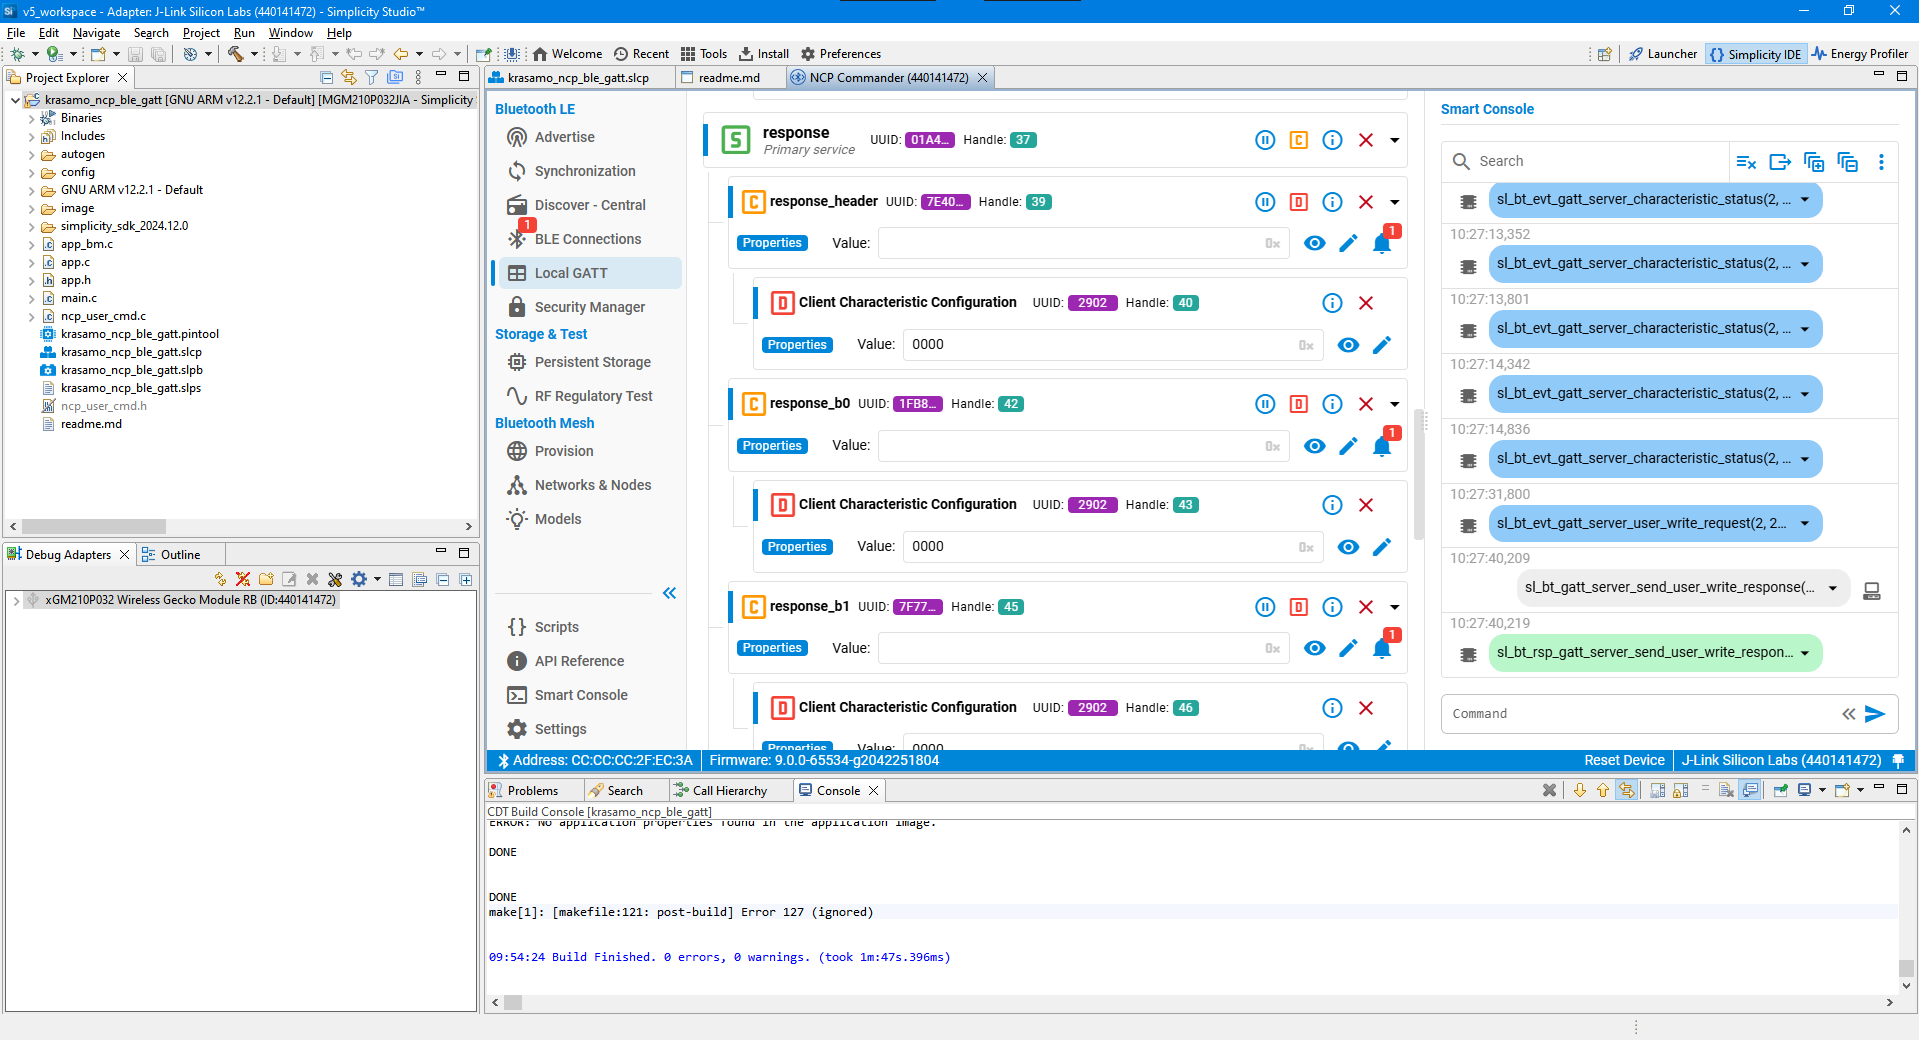Expand the user_write_request event details
The image size is (1919, 1040).
pyautogui.click(x=1805, y=523)
